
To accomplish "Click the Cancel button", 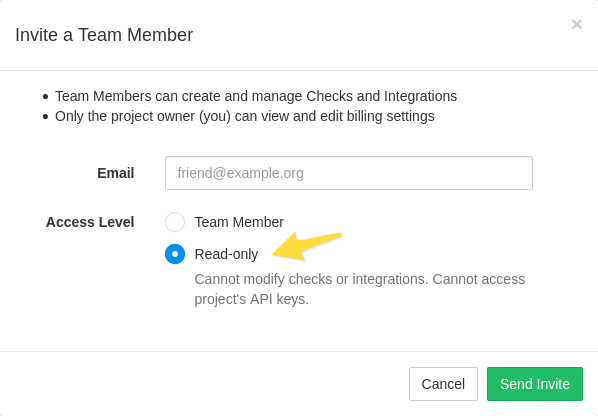I will (x=443, y=384).
